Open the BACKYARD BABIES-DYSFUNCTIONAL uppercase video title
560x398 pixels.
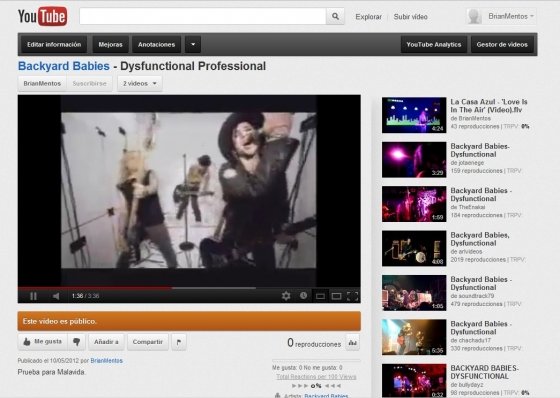(484, 372)
